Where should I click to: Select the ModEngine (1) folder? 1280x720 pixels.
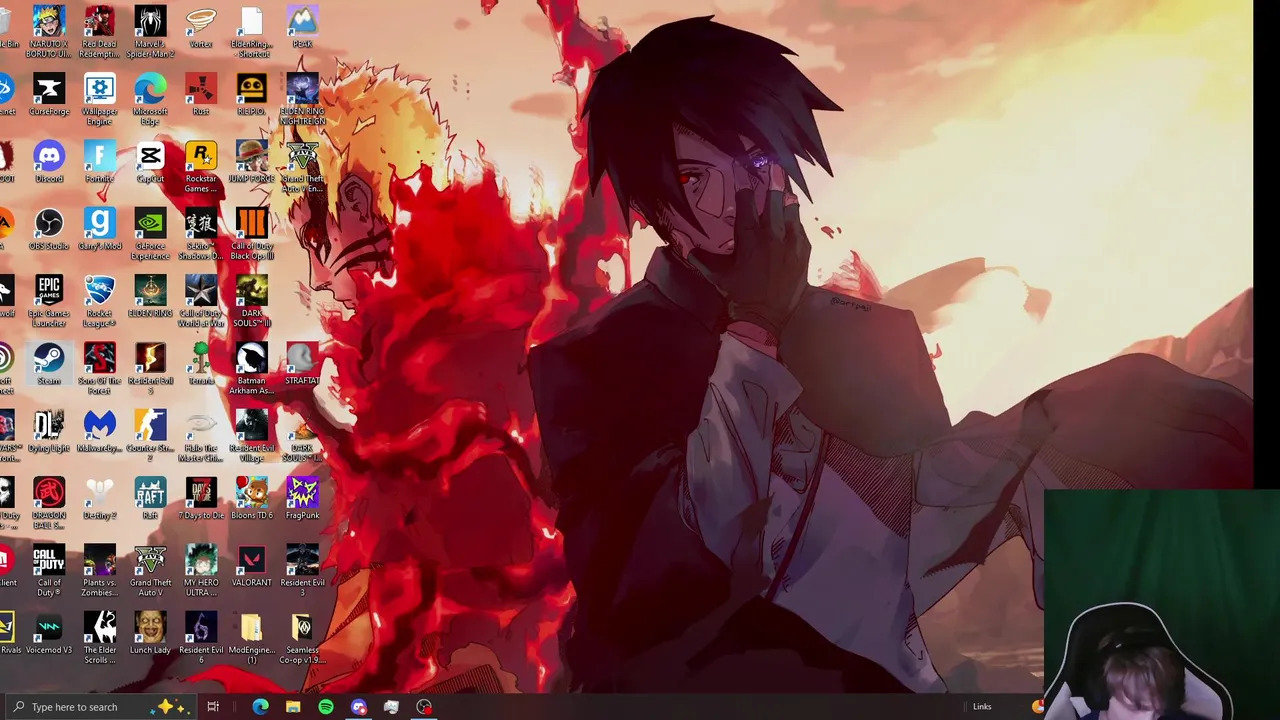click(x=251, y=637)
